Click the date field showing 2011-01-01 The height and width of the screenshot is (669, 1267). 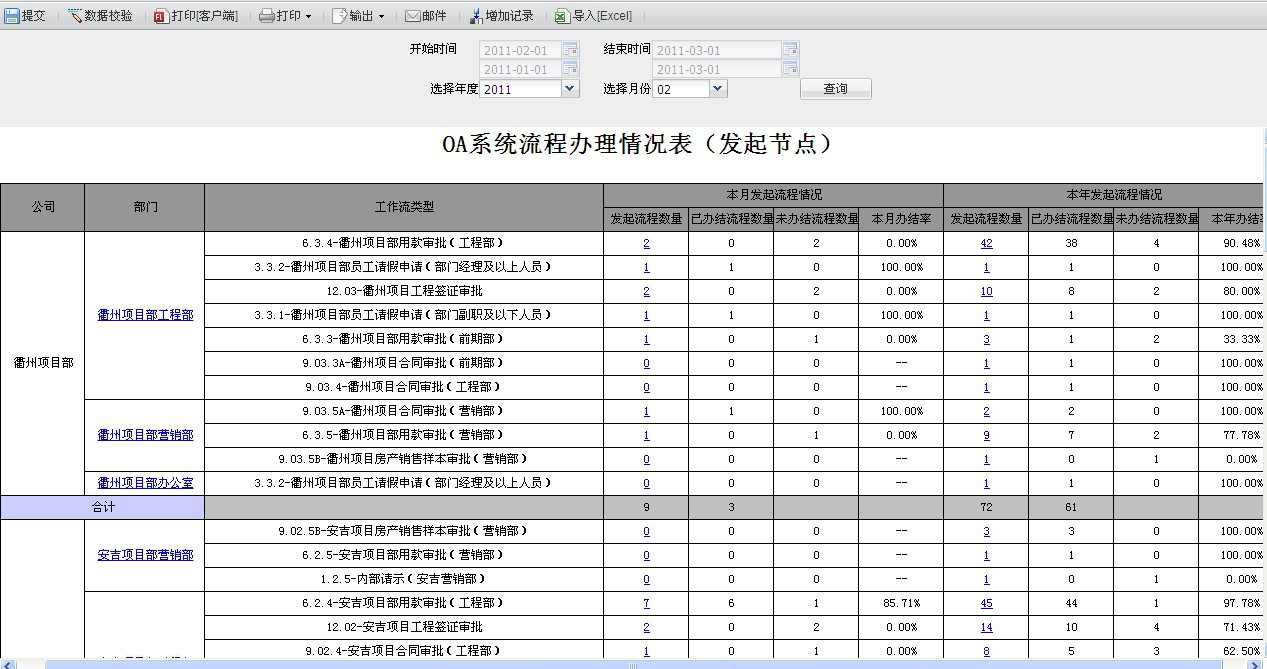(521, 70)
